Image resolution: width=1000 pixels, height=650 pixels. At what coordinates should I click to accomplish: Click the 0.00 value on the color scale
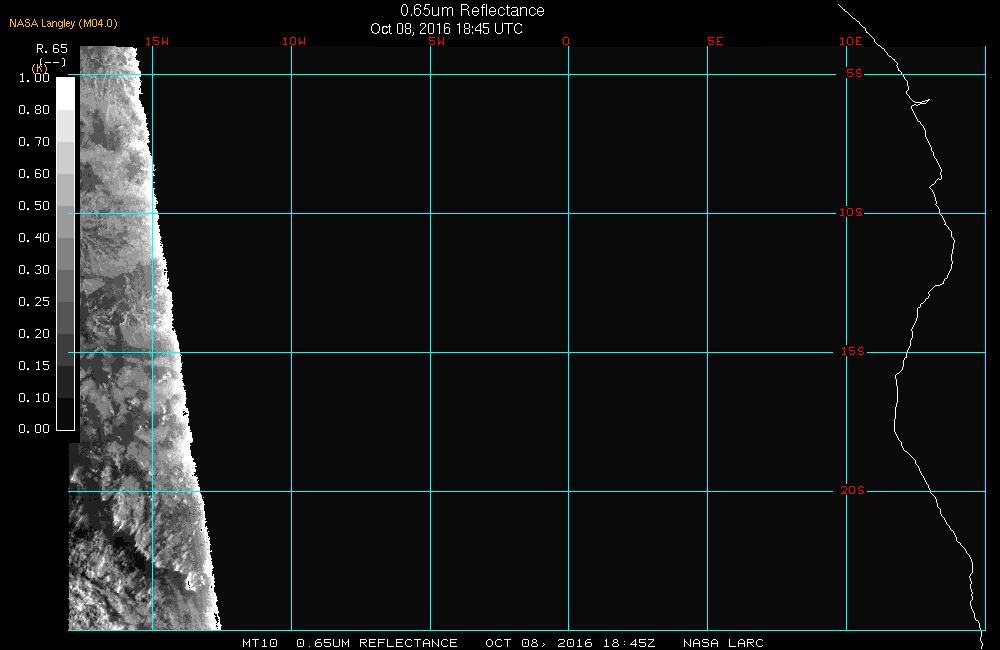[x=34, y=429]
